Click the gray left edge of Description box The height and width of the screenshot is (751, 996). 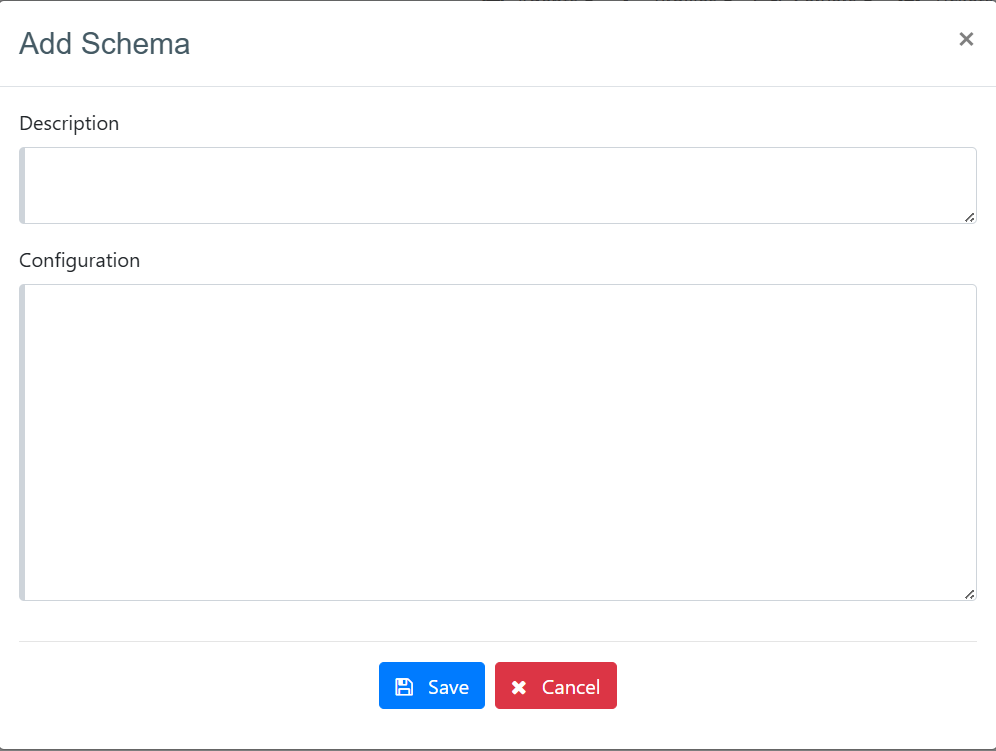click(x=22, y=186)
